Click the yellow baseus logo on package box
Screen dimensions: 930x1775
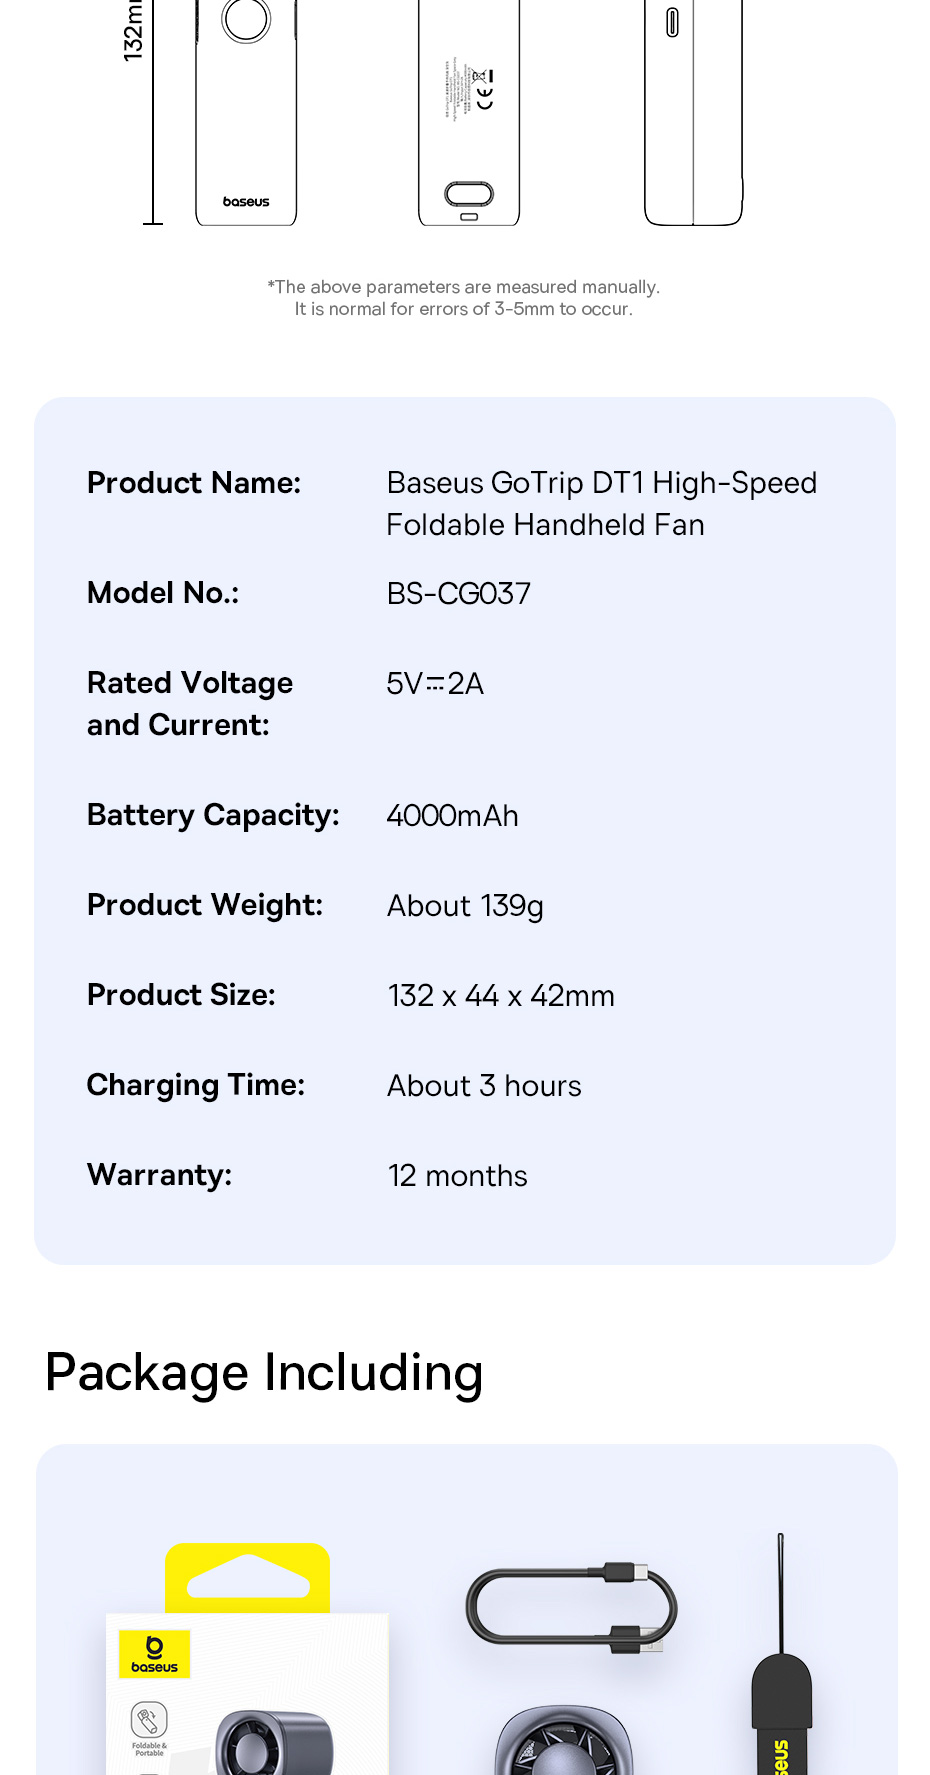click(154, 1654)
